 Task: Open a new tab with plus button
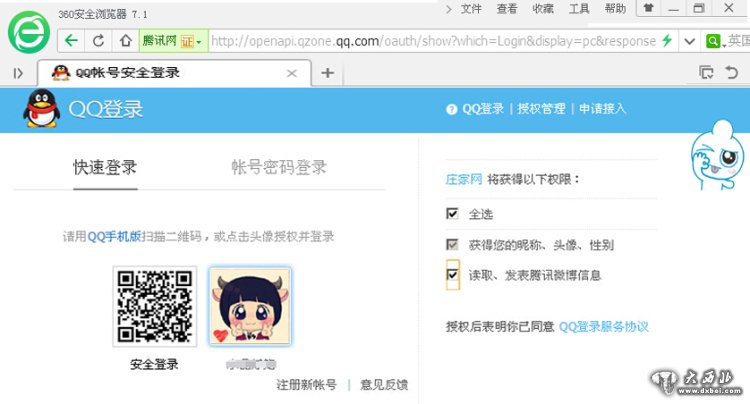[x=327, y=73]
